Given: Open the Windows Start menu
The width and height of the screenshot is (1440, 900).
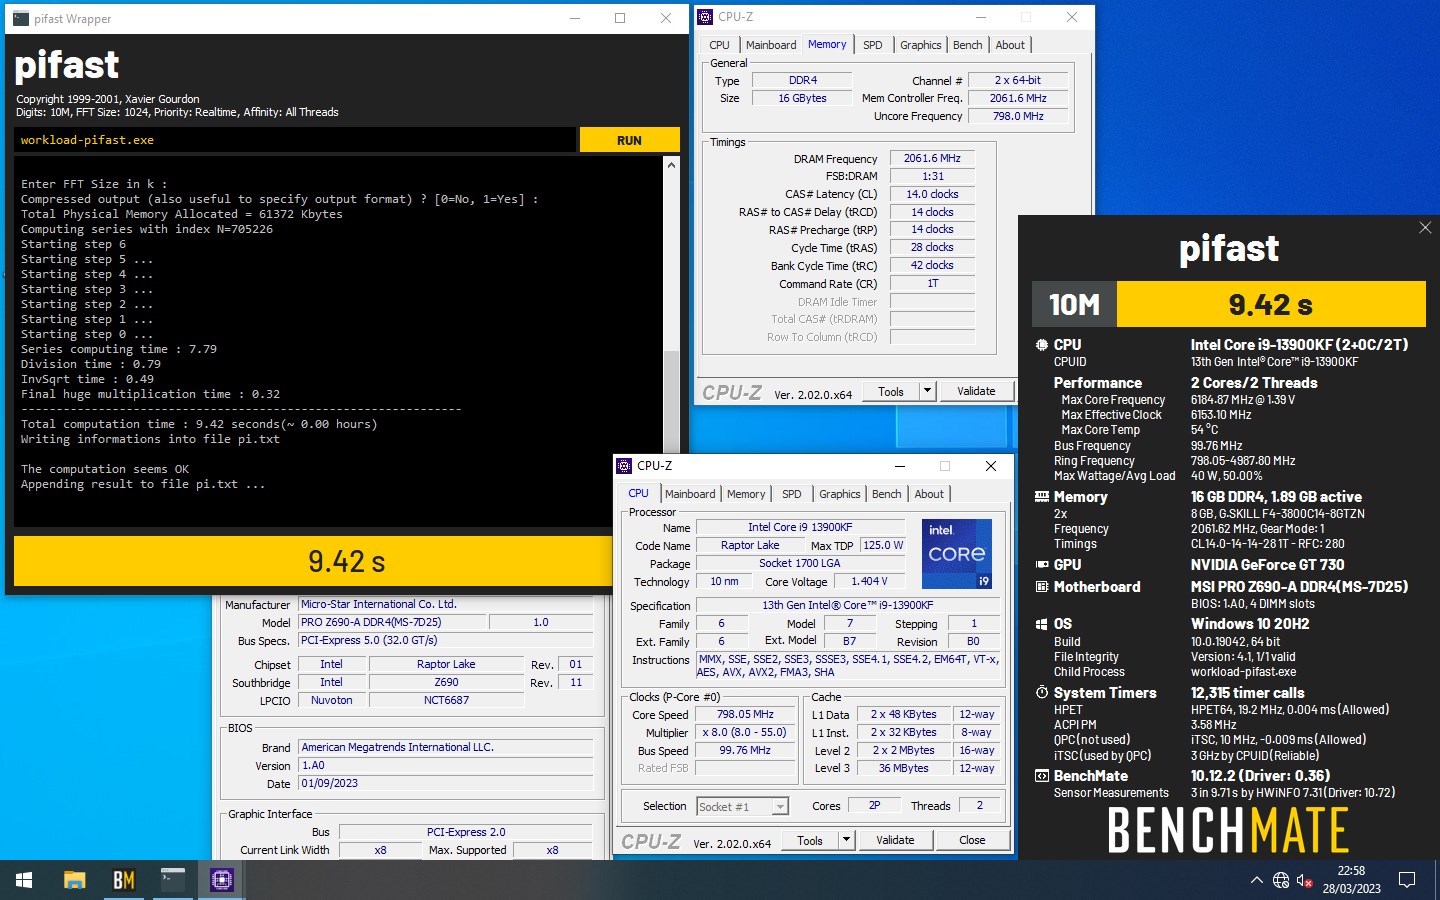Looking at the screenshot, I should pos(24,880).
